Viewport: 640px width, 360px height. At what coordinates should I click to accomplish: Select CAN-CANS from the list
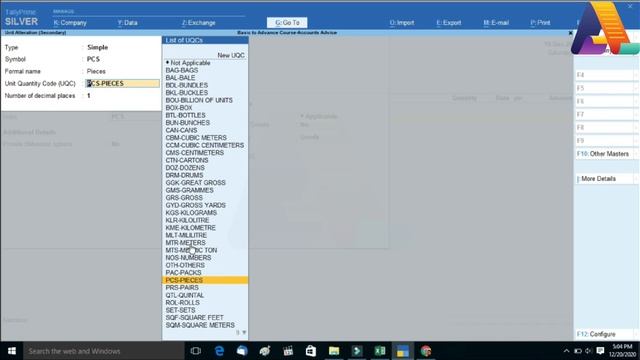coord(181,130)
